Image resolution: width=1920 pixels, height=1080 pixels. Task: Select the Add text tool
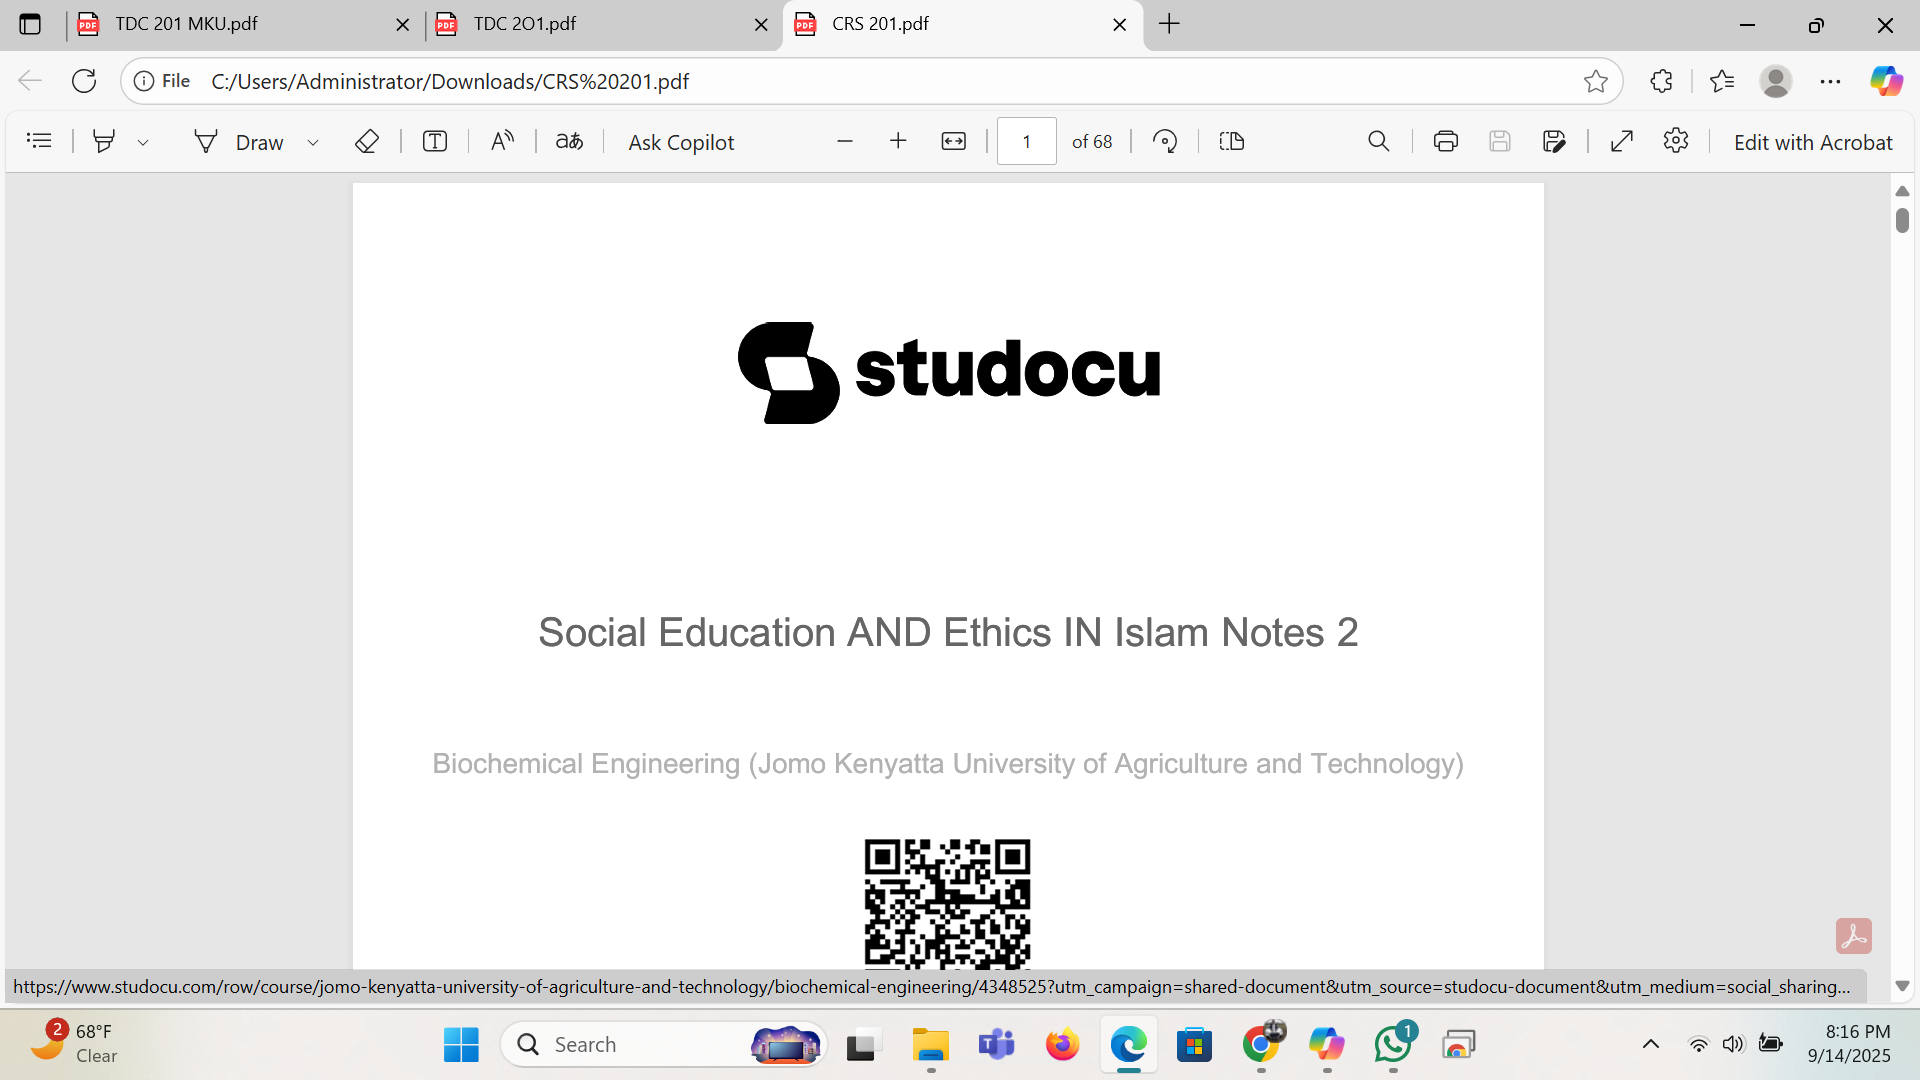click(x=434, y=141)
